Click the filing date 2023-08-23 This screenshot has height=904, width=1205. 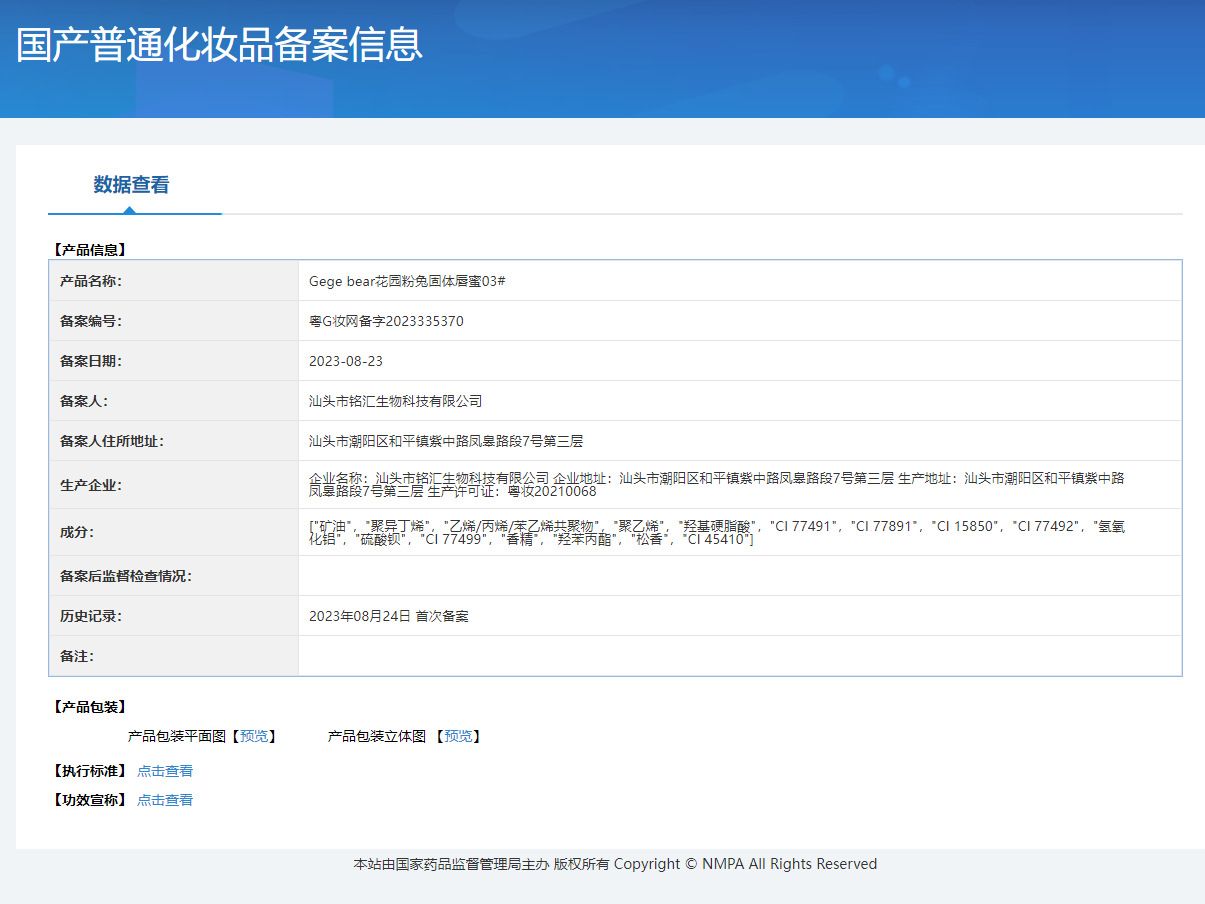[x=346, y=361]
